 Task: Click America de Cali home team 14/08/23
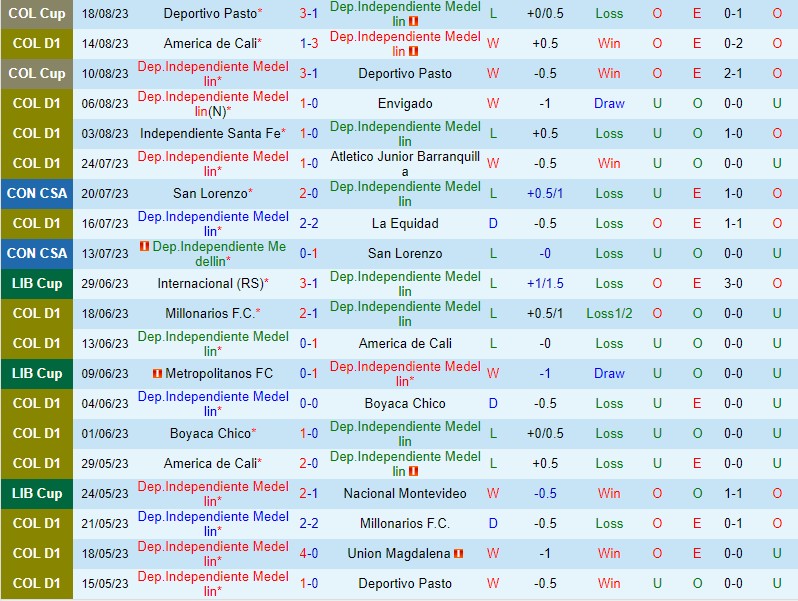point(210,44)
